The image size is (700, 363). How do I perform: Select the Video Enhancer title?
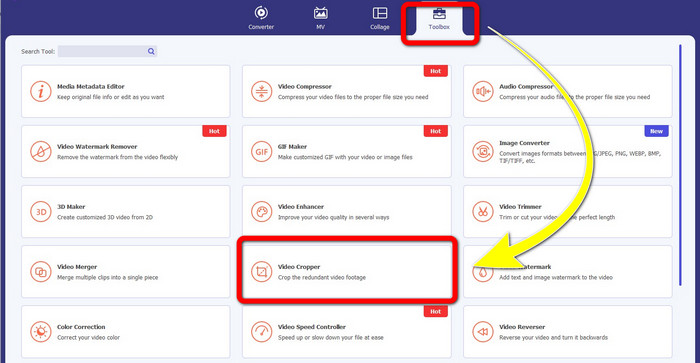pos(301,207)
